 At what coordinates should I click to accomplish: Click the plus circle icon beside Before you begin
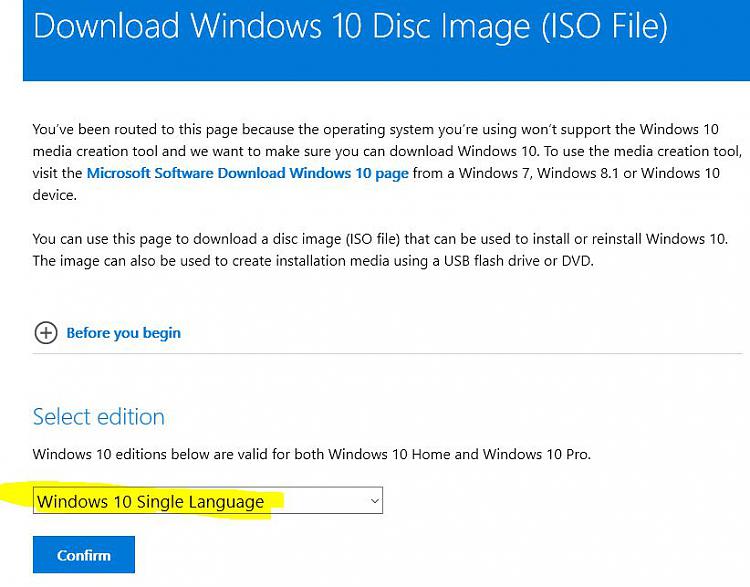click(46, 333)
